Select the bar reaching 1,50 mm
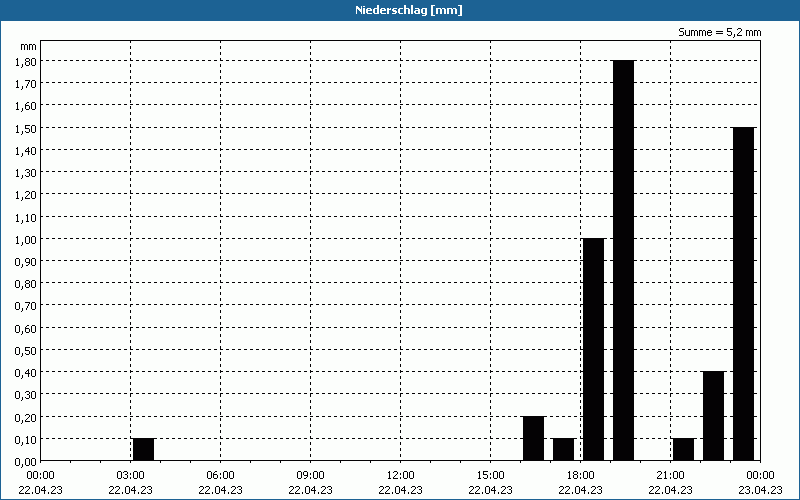The image size is (800, 500). click(743, 294)
